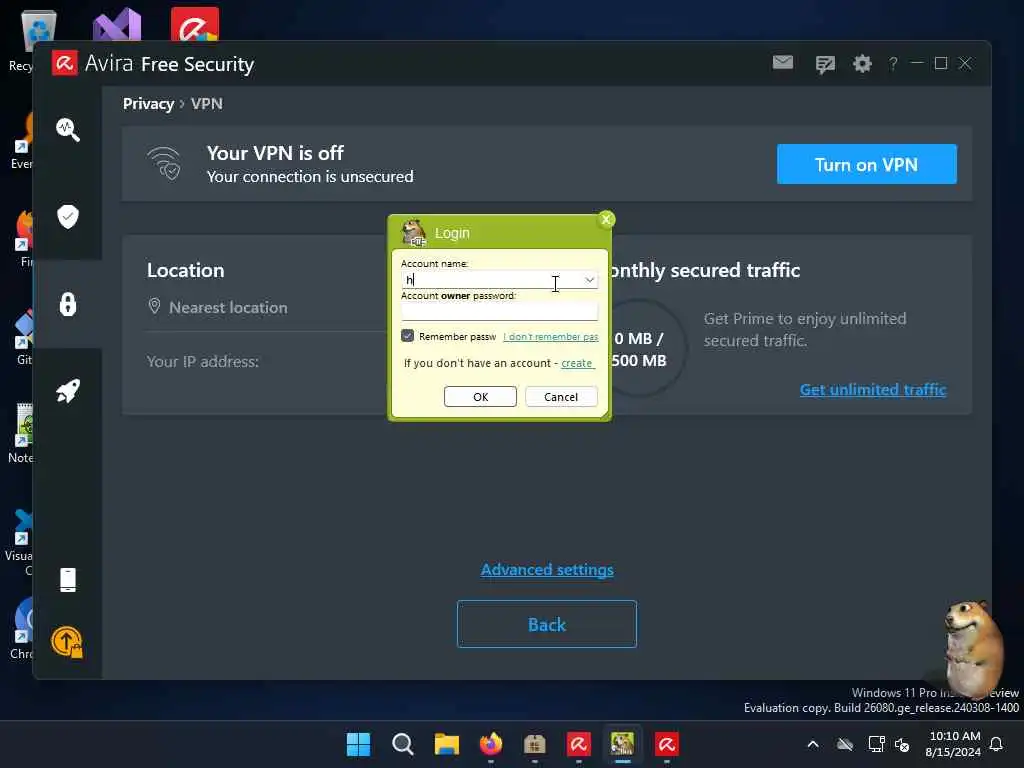
Task: Open the mobile device sidebar icon
Action: click(68, 580)
